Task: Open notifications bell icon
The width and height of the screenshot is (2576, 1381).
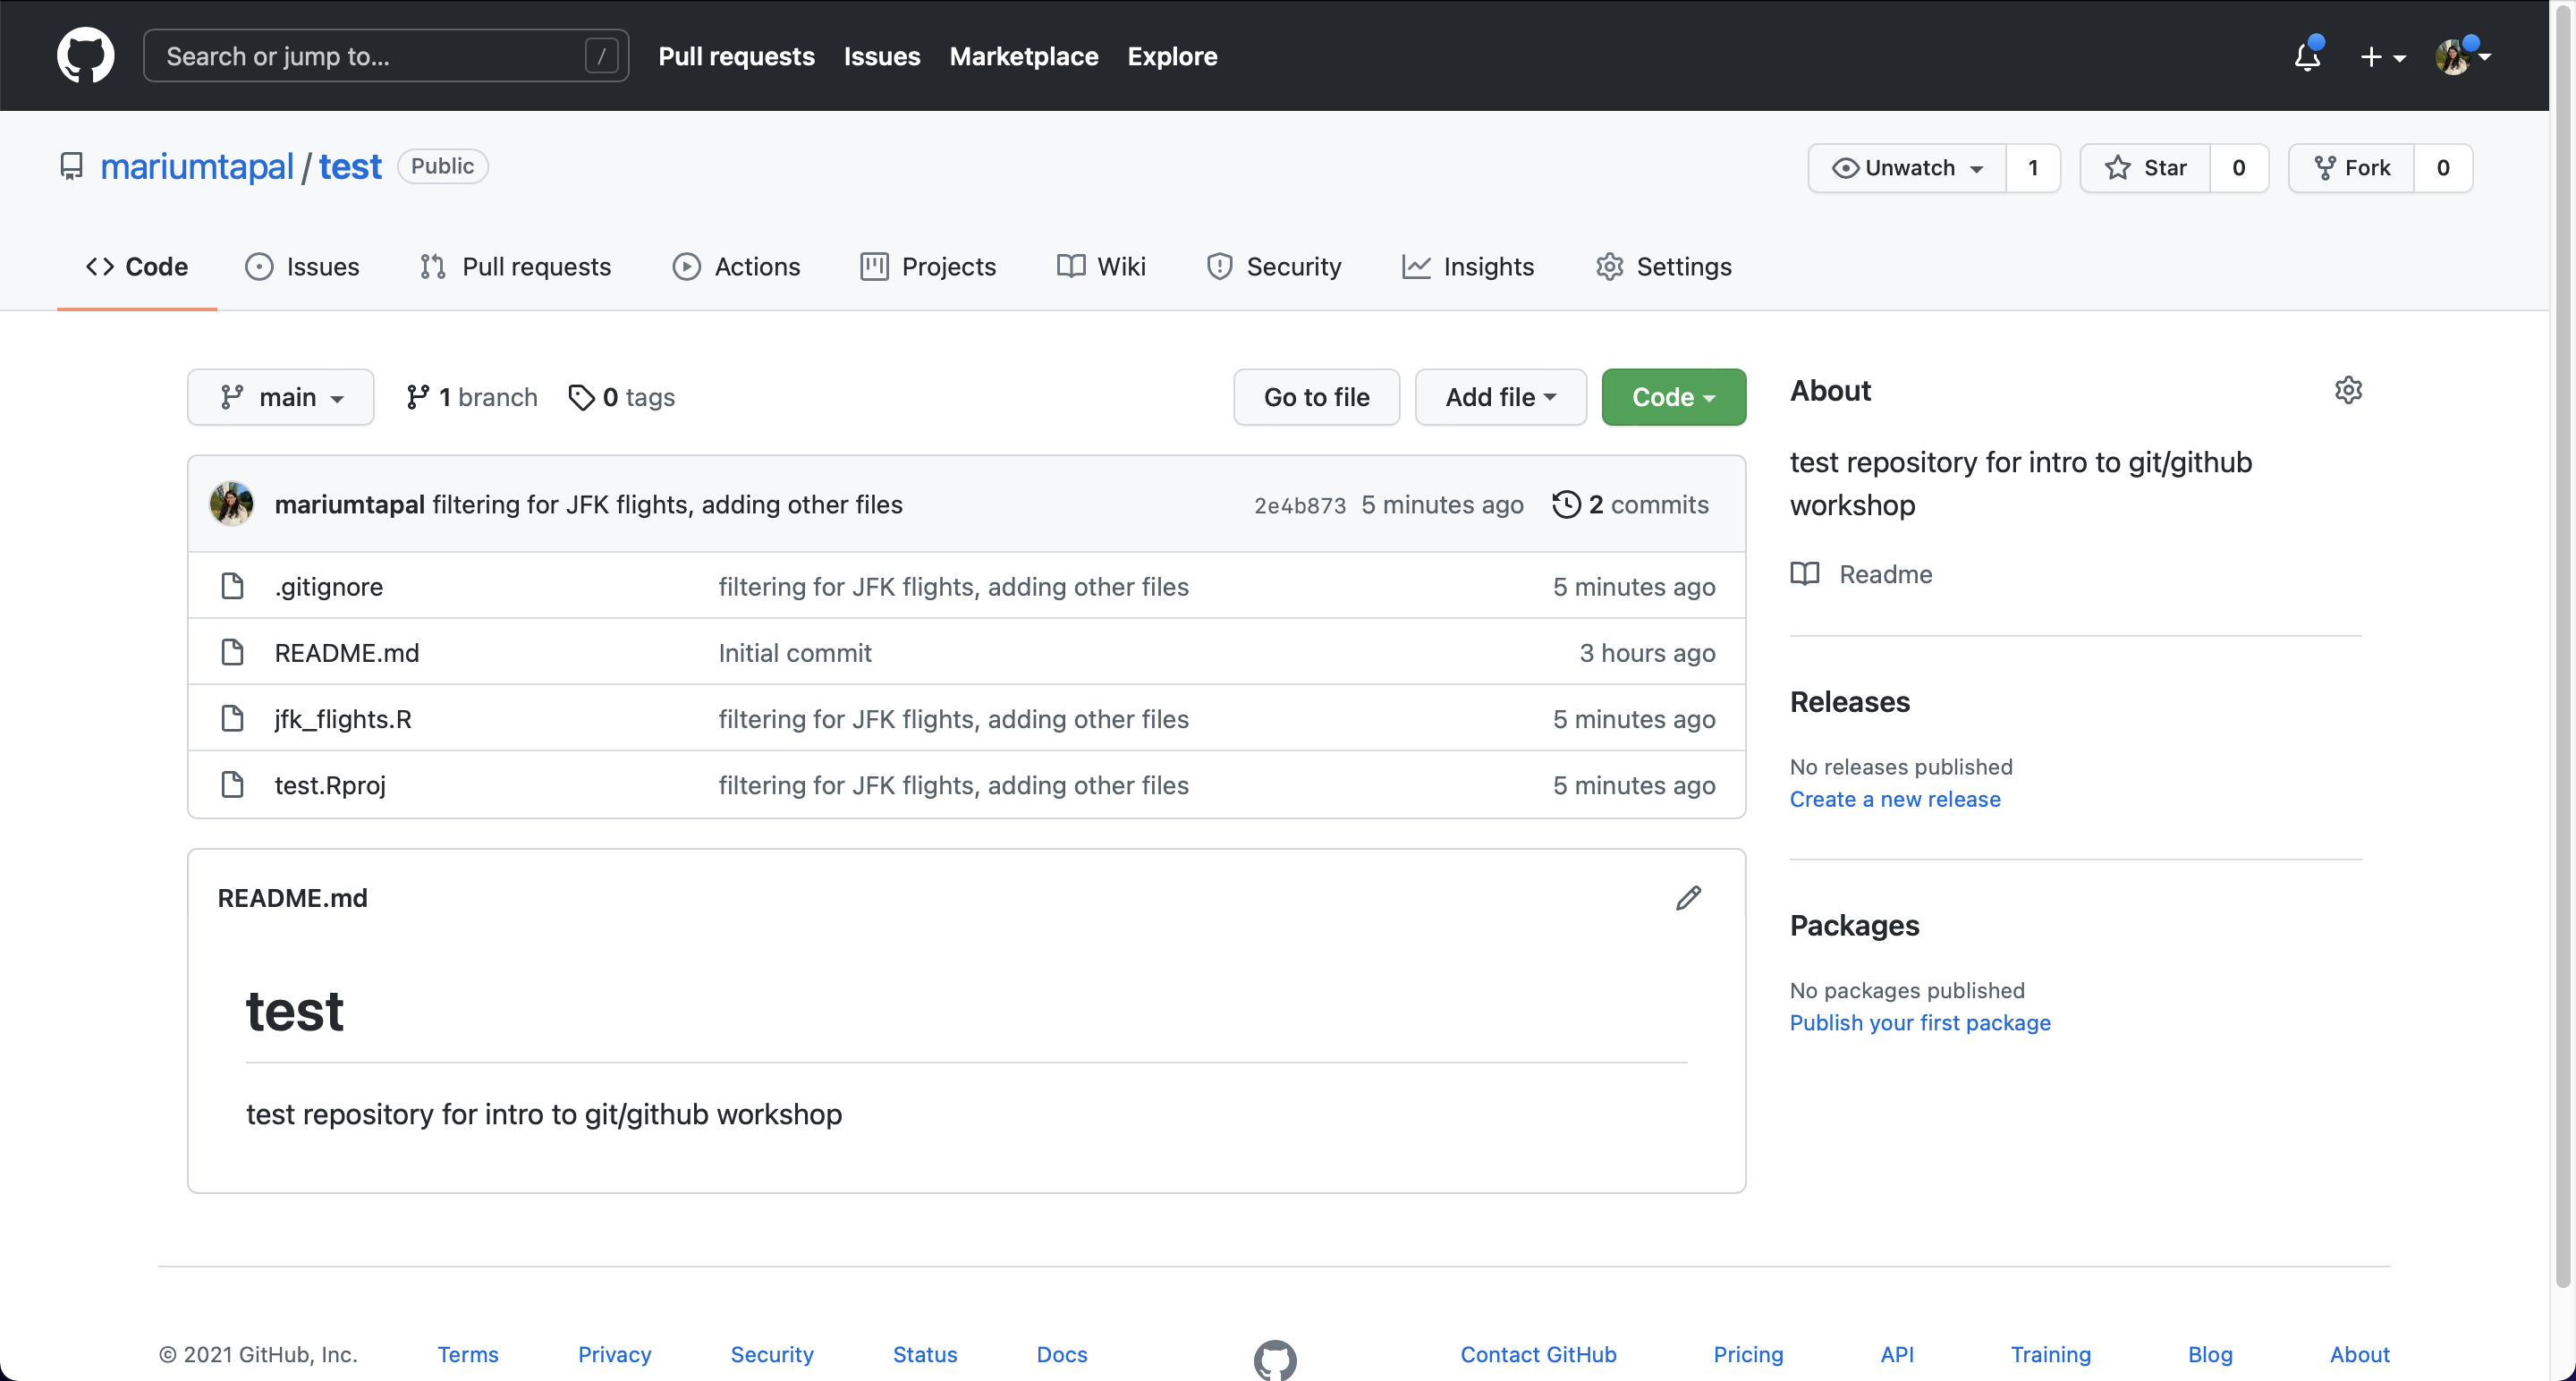Action: pos(2307,56)
